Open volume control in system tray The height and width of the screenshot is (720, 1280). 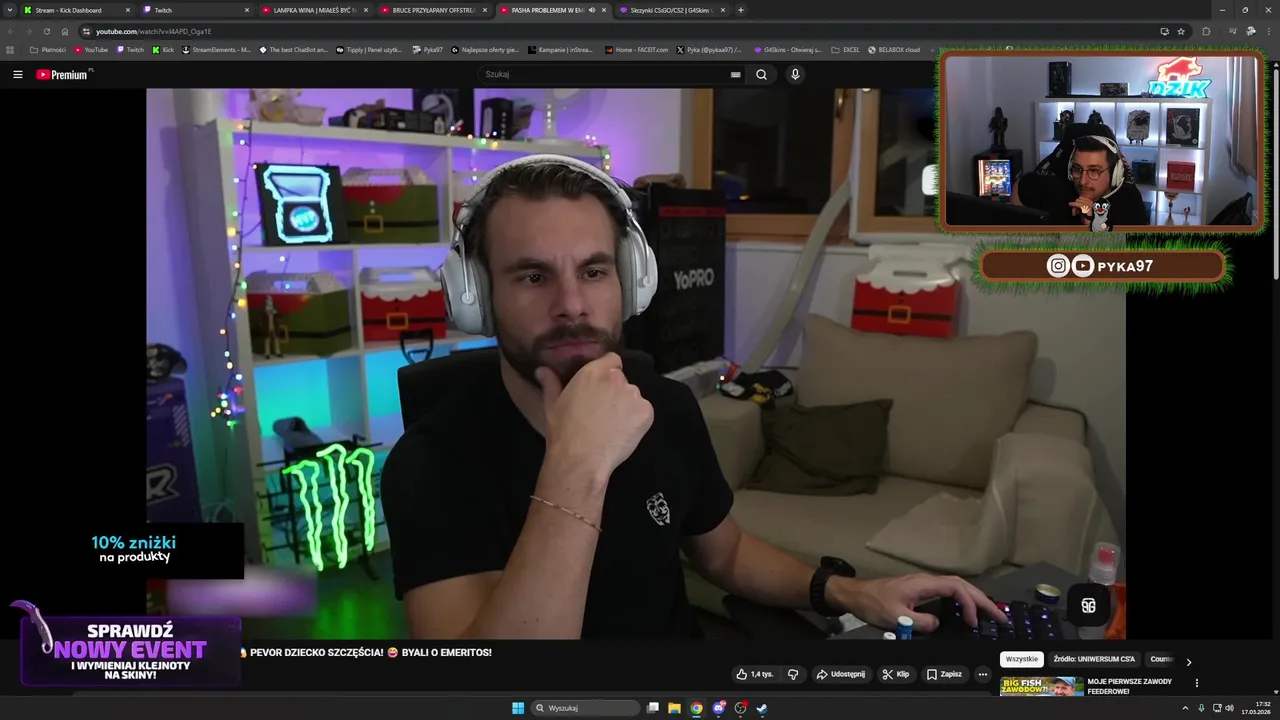[1229, 708]
